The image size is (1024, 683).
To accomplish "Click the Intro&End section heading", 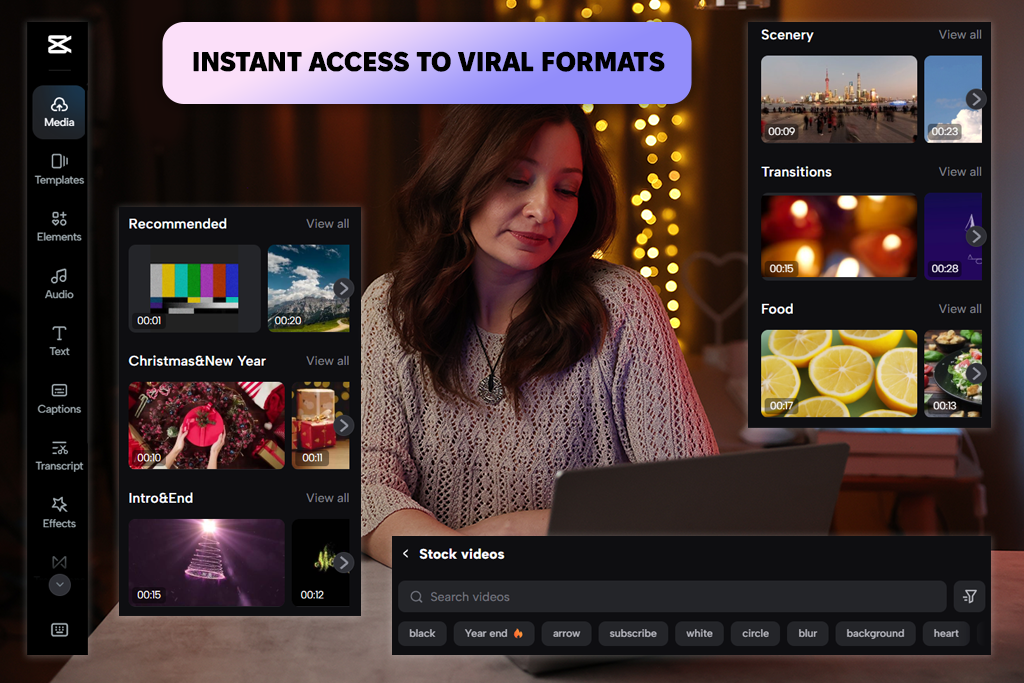I will tap(161, 498).
